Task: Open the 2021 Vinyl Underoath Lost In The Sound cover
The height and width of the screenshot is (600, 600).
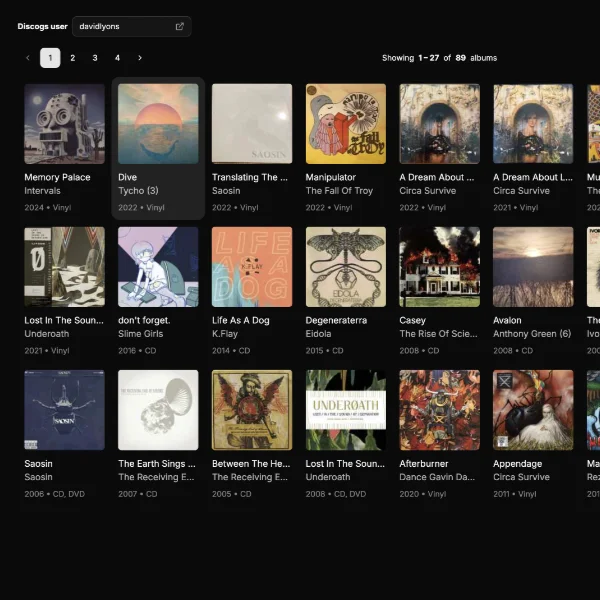Action: click(64, 267)
